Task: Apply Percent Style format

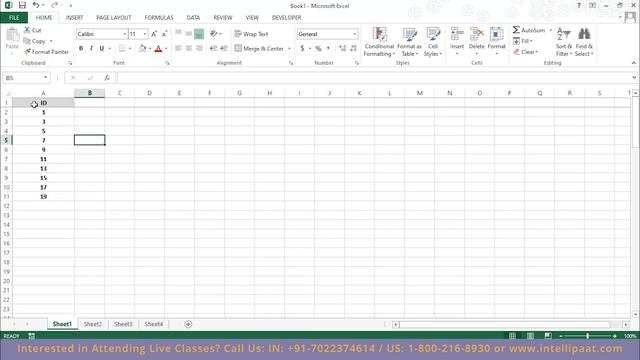Action: (318, 49)
